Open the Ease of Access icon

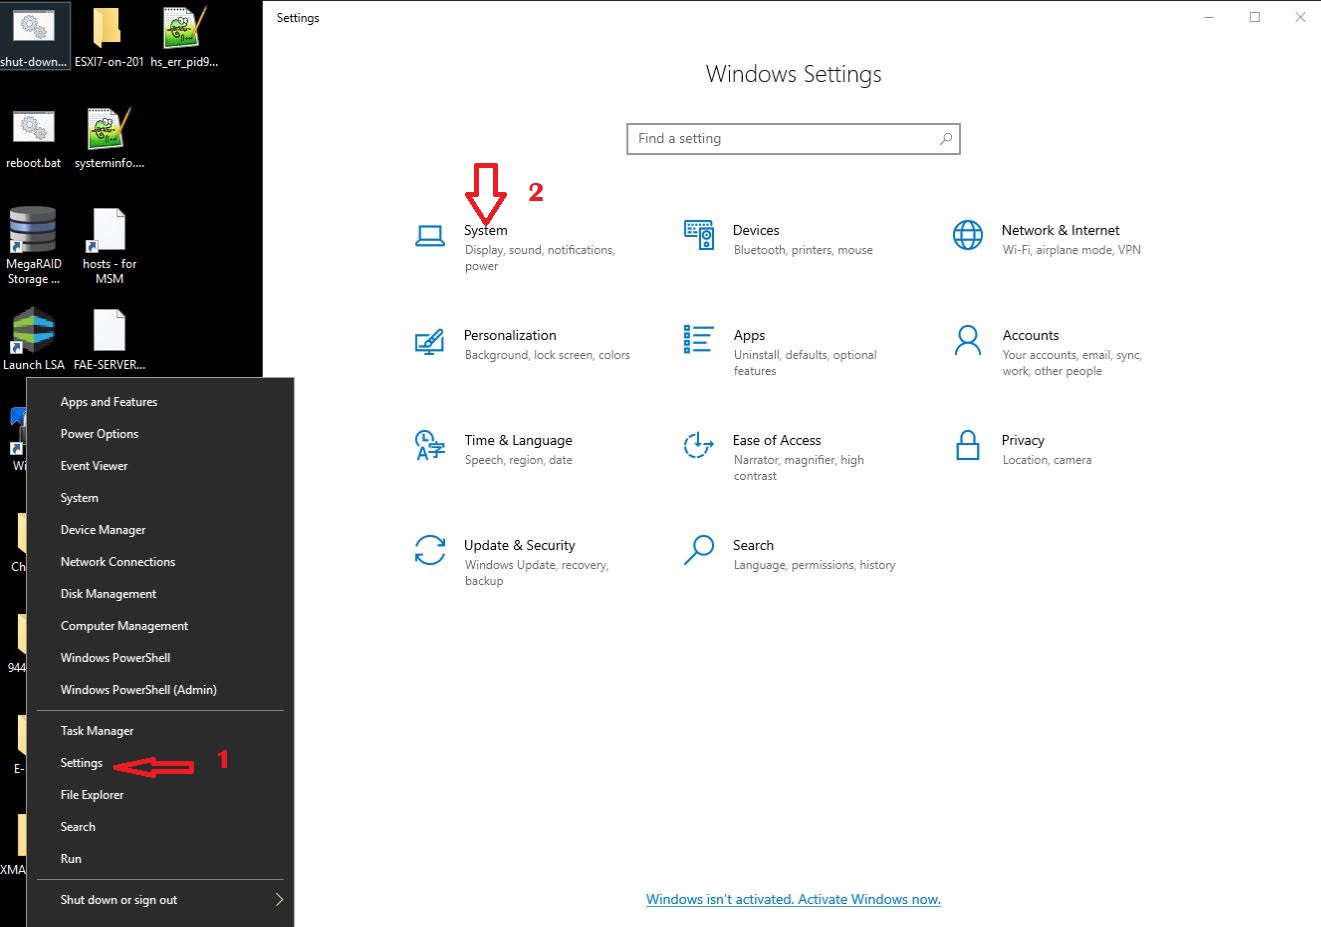point(699,445)
